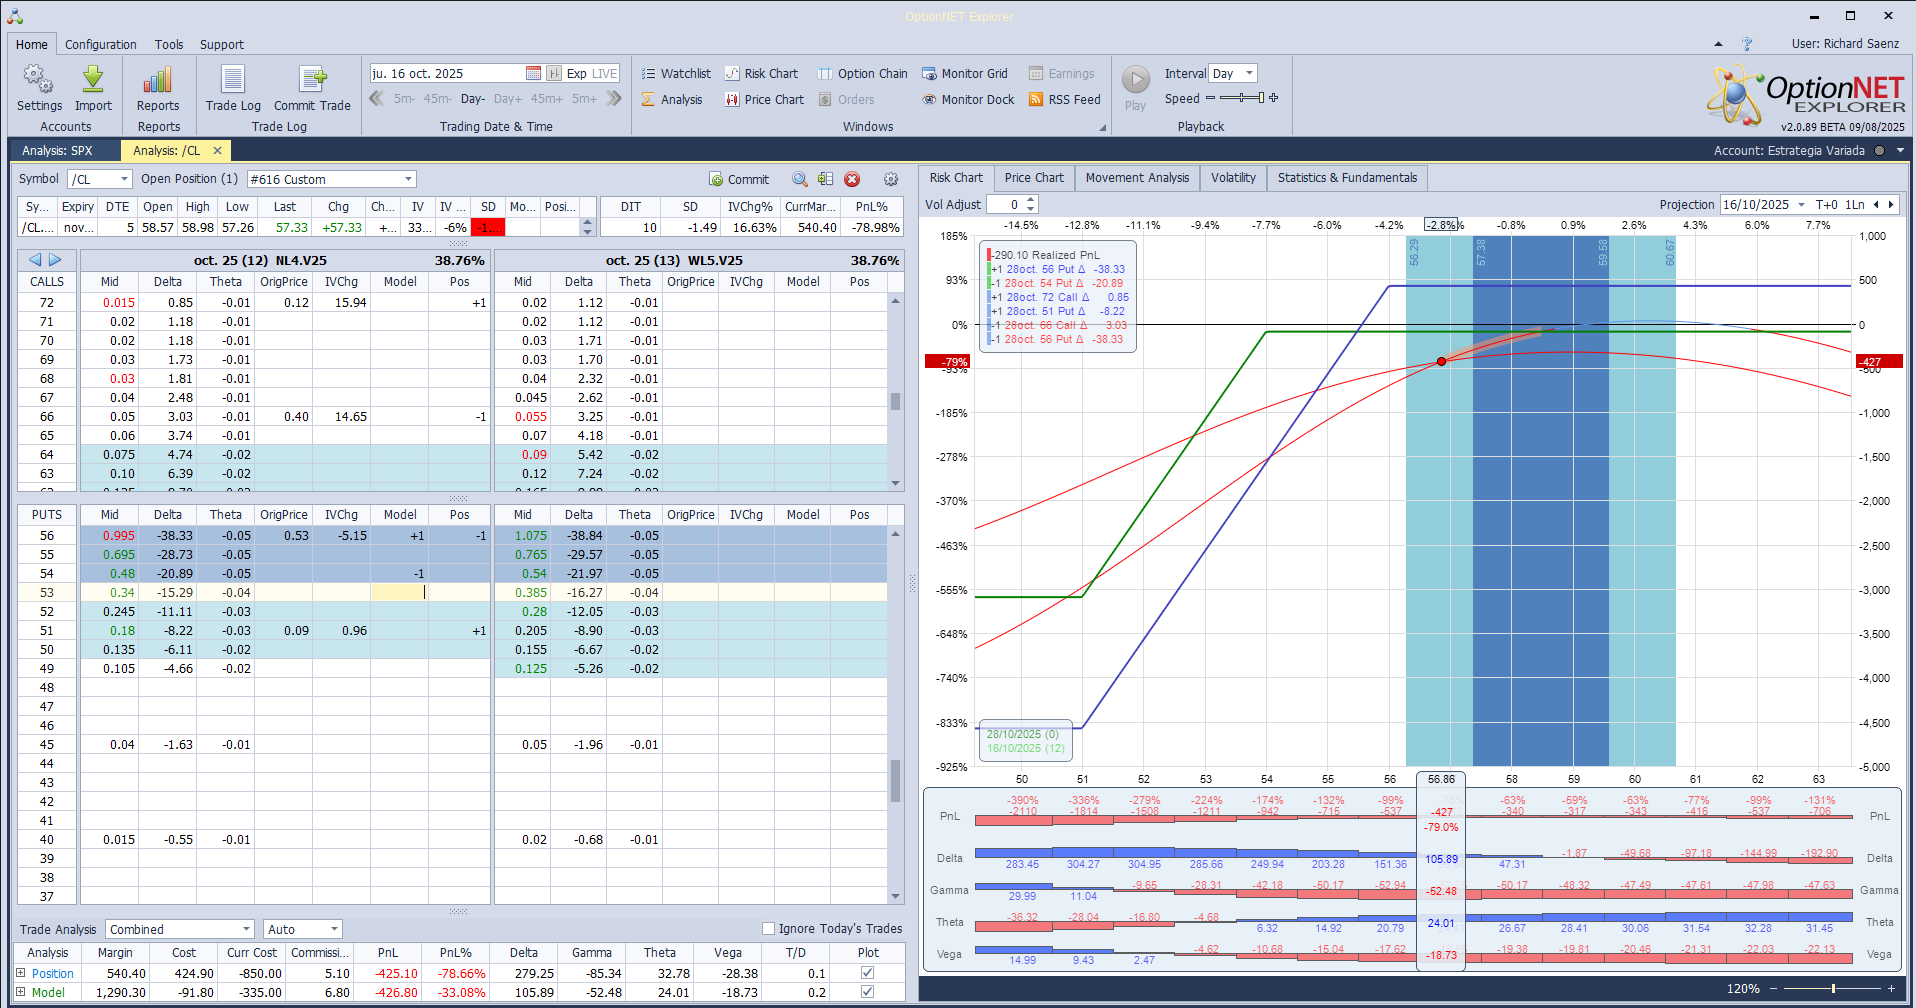1916x1008 pixels.
Task: Click the 1Ln projection lines label
Action: tap(1855, 205)
